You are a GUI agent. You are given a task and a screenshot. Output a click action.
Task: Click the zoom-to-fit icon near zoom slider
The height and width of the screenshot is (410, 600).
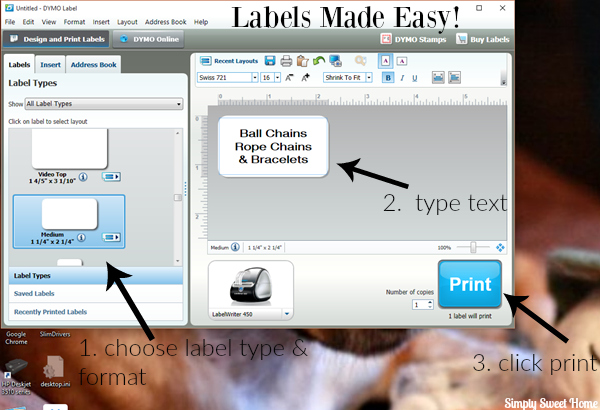(500, 248)
